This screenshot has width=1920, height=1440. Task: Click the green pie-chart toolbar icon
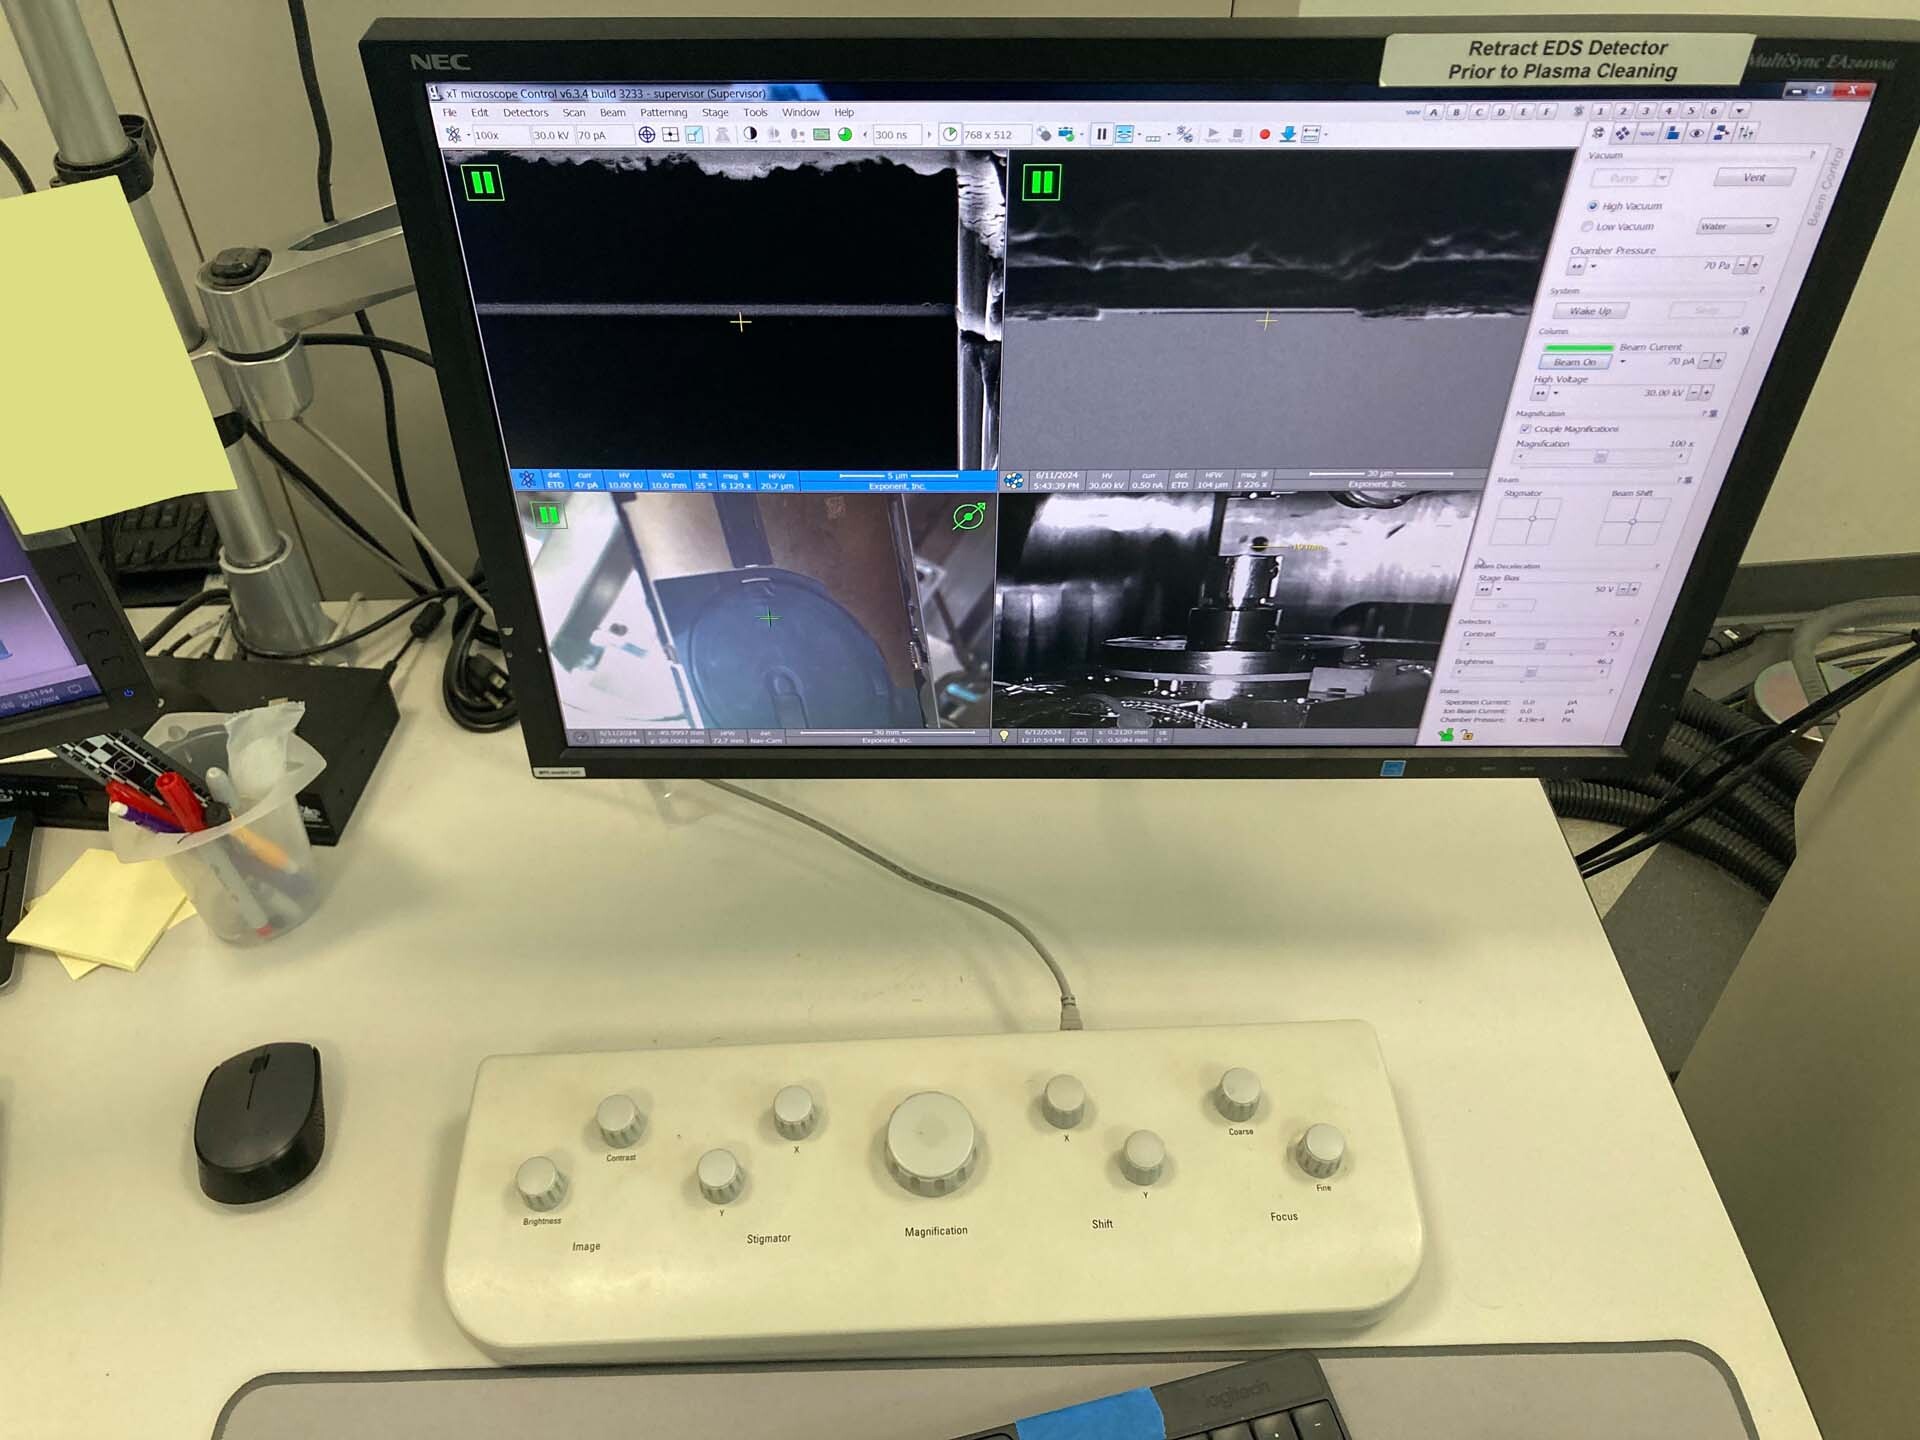tap(844, 134)
